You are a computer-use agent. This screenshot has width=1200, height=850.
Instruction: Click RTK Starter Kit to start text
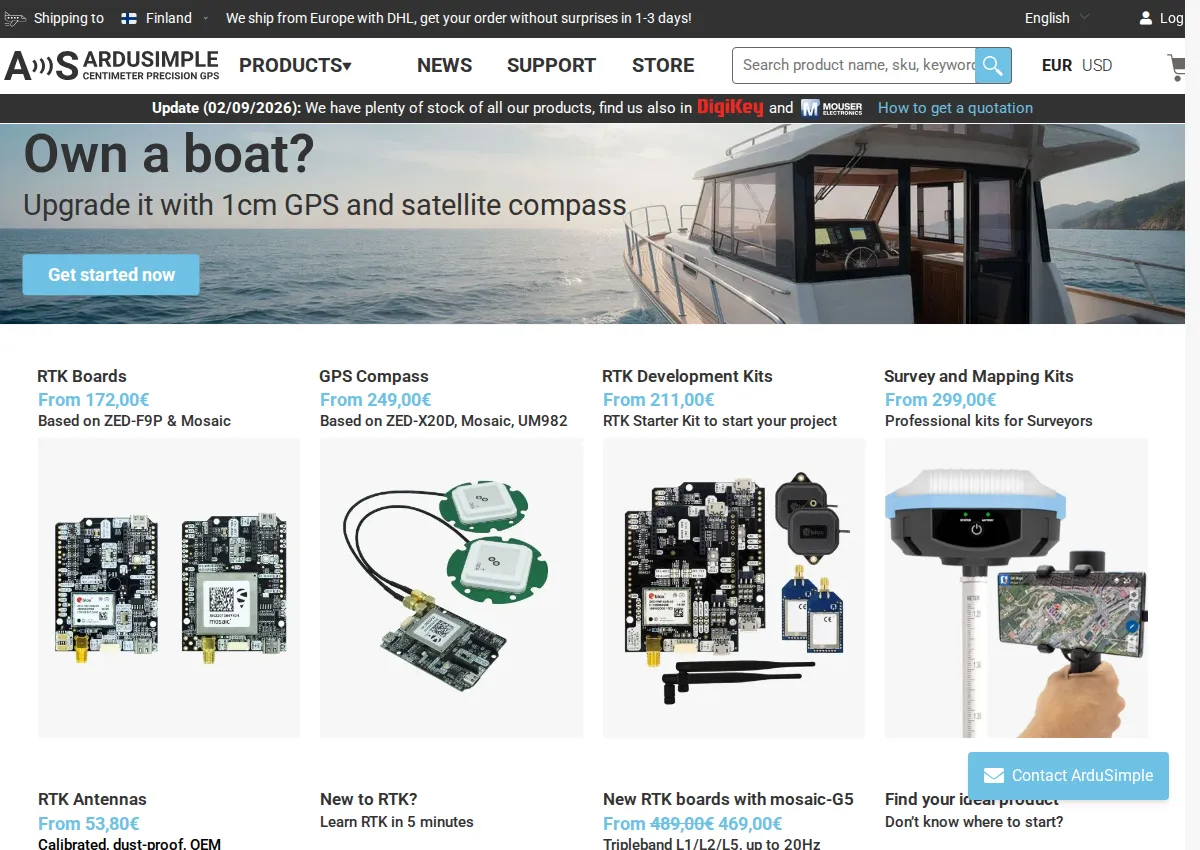[x=720, y=421]
